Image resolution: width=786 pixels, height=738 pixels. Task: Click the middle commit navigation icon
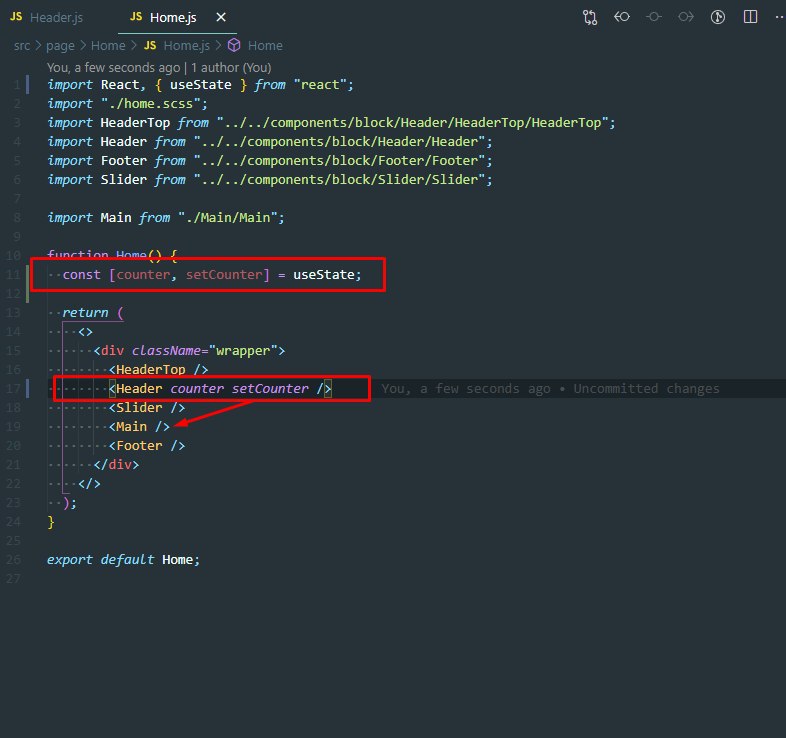(x=654, y=17)
